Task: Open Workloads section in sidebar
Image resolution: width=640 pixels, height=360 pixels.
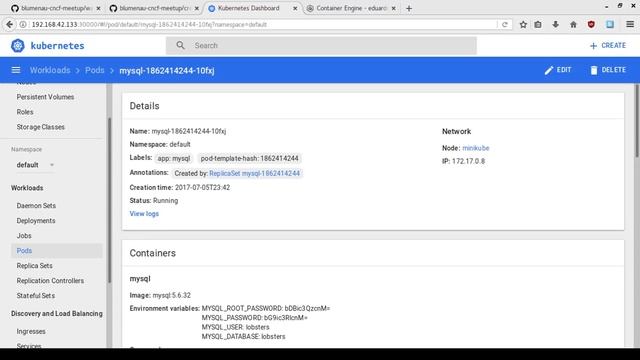Action: pos(27,188)
